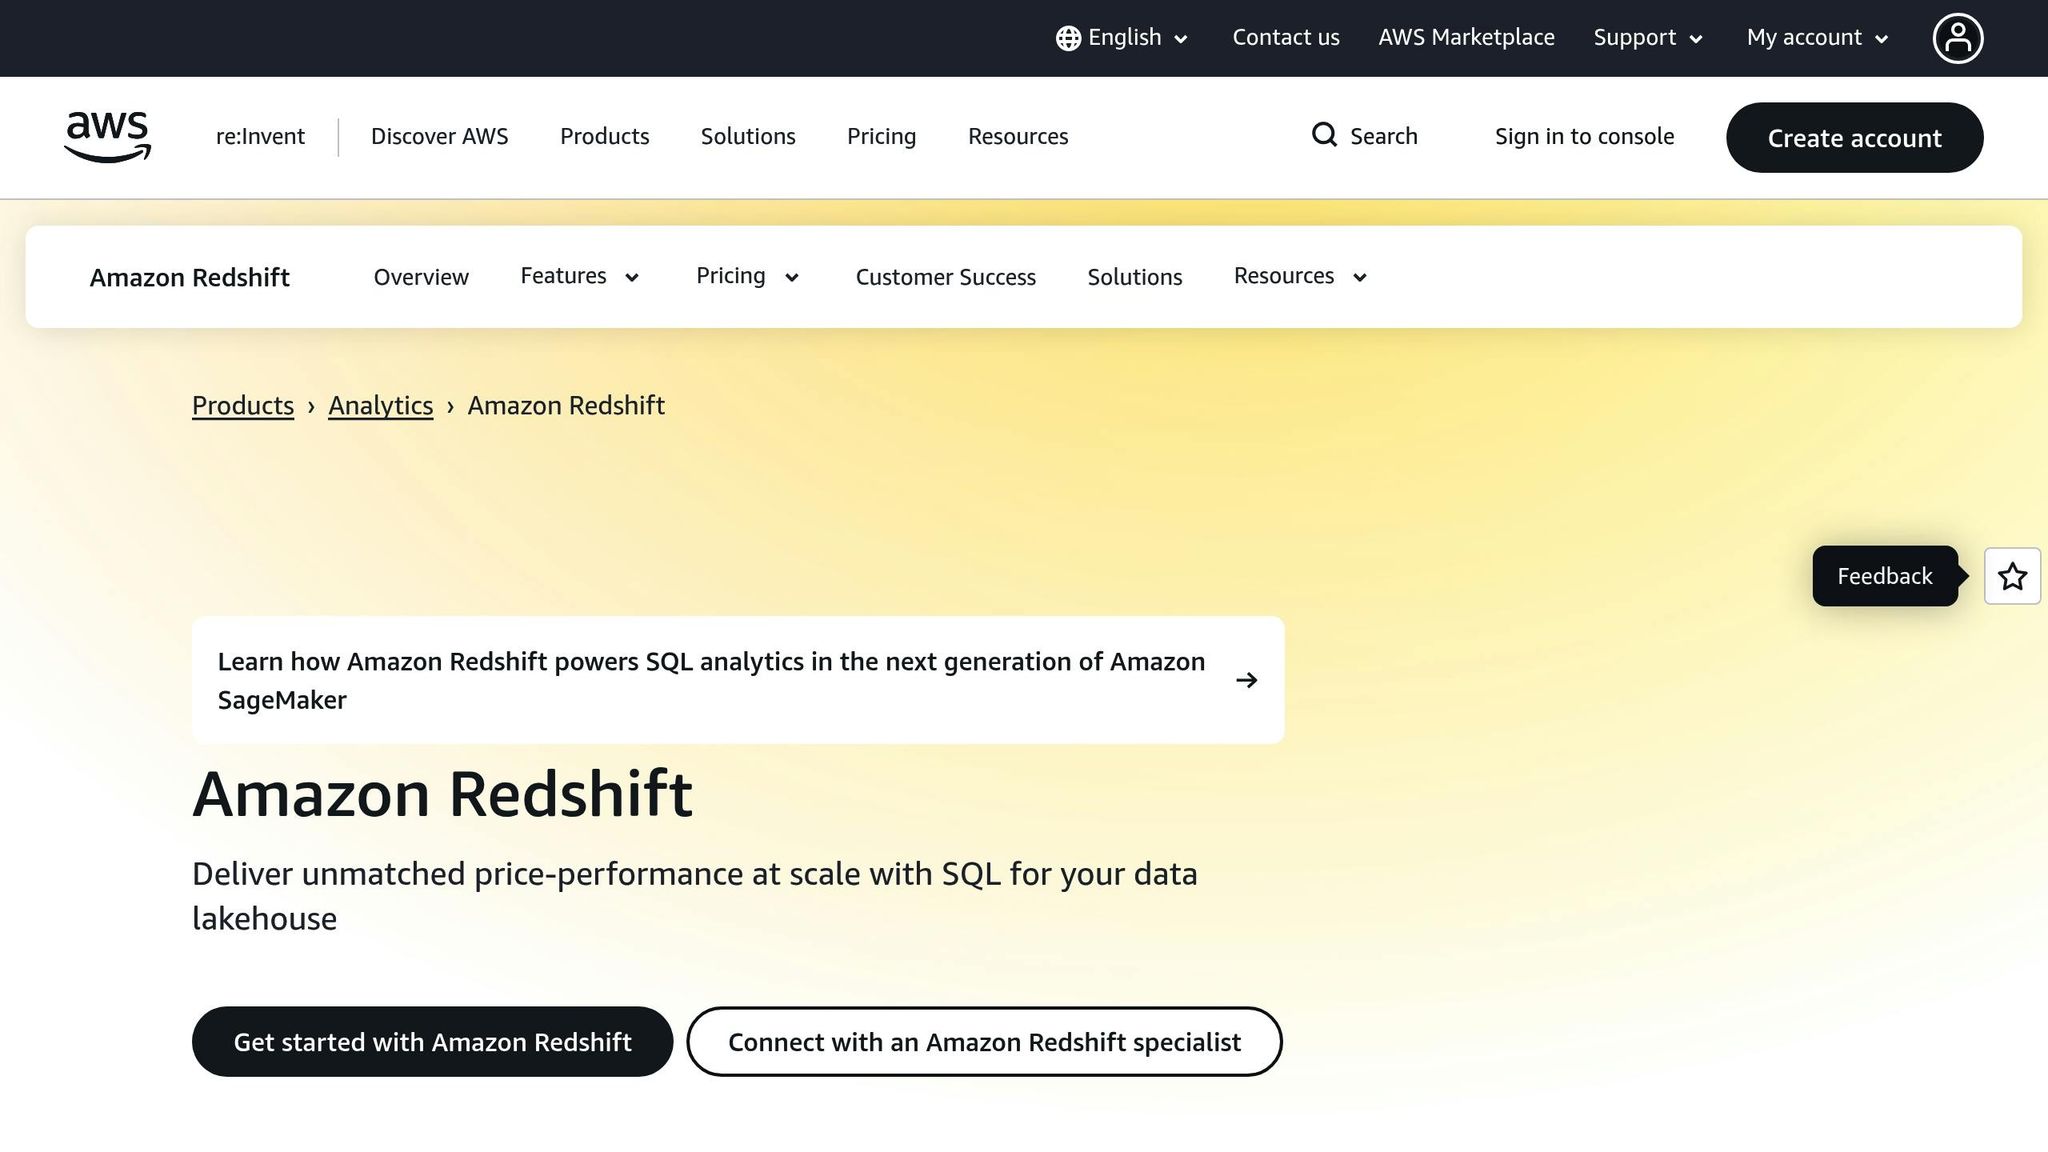Screen dimensions: 2048x1152
Task: Open the My account dropdown
Action: click(1814, 37)
